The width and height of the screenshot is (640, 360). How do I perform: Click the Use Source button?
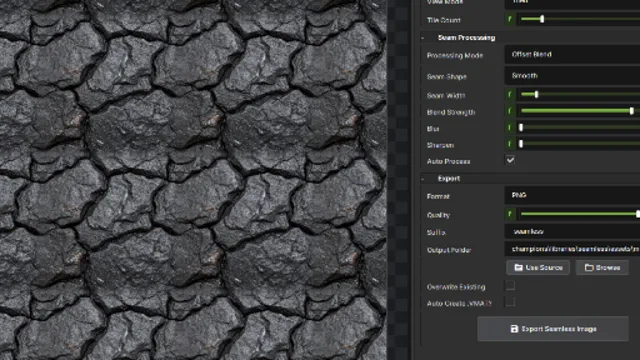coord(538,268)
